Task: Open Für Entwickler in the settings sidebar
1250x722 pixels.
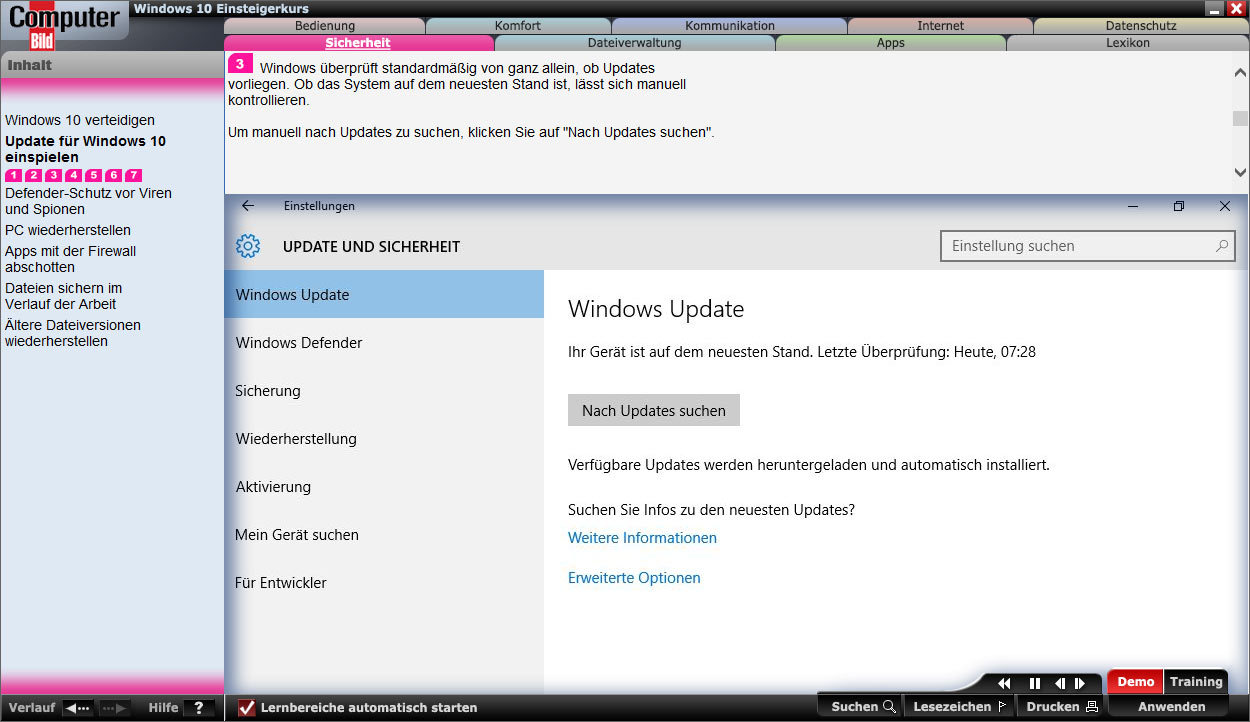Action: (384, 583)
